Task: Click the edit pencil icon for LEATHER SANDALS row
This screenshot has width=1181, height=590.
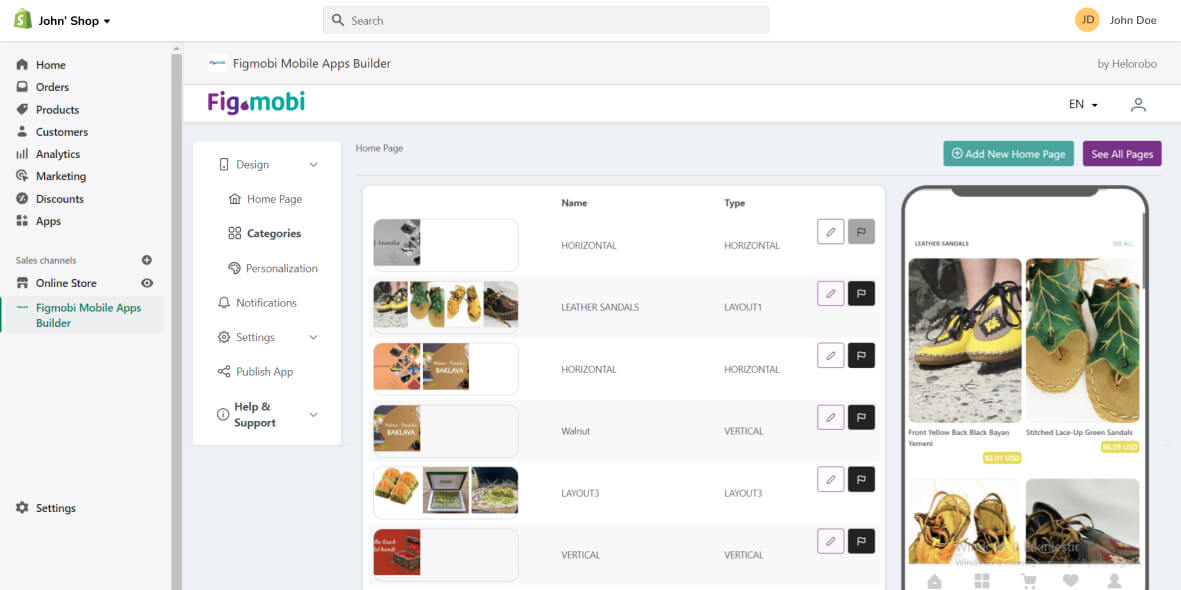Action: (830, 294)
